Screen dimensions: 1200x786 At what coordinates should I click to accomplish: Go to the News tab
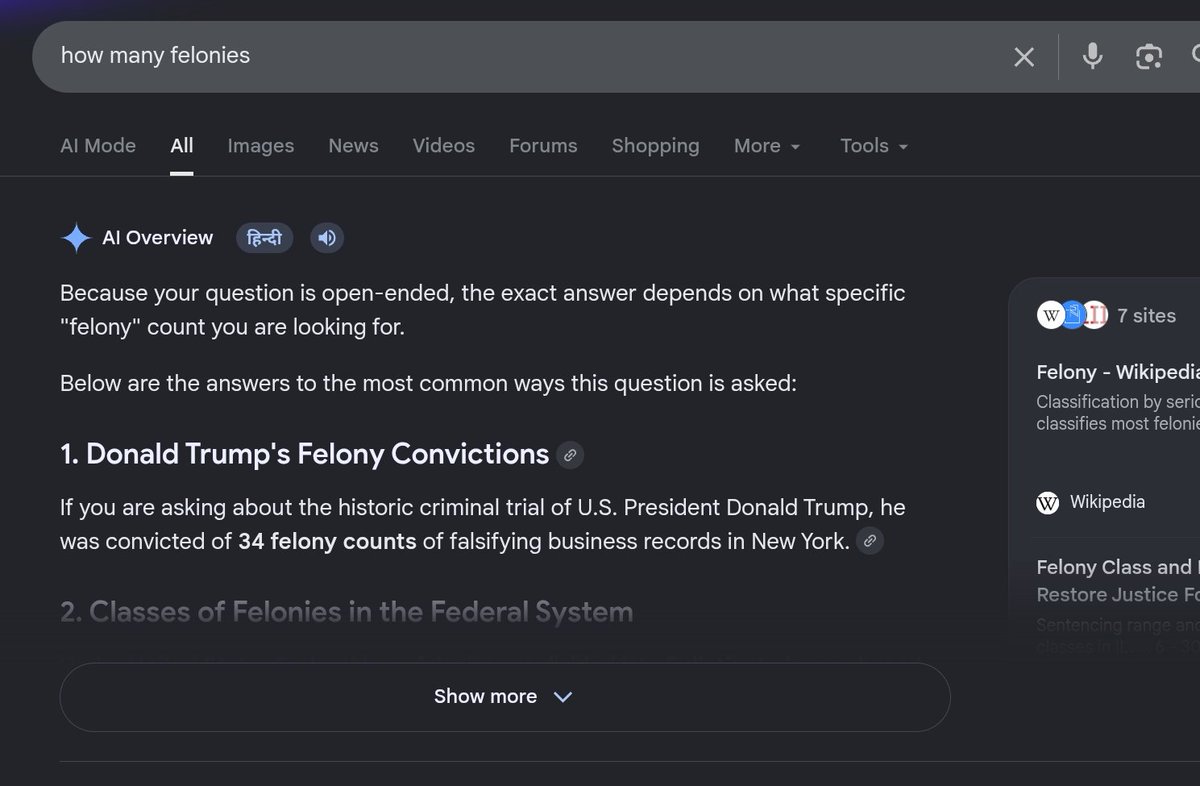(353, 146)
